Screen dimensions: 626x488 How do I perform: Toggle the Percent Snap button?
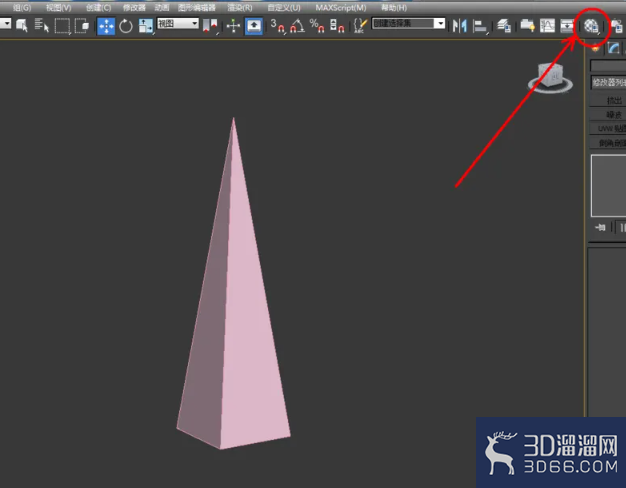317,26
